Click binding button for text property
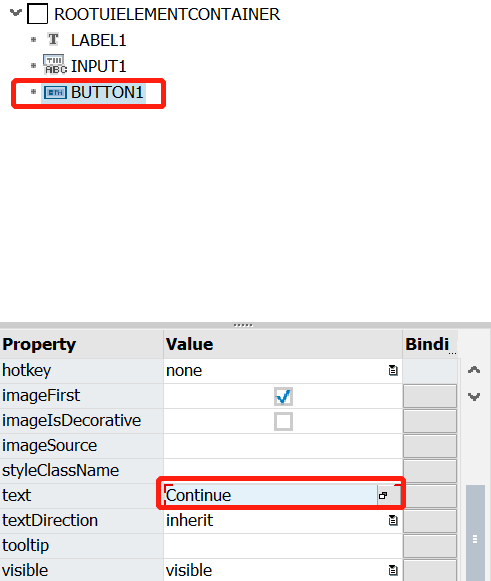 coord(430,495)
